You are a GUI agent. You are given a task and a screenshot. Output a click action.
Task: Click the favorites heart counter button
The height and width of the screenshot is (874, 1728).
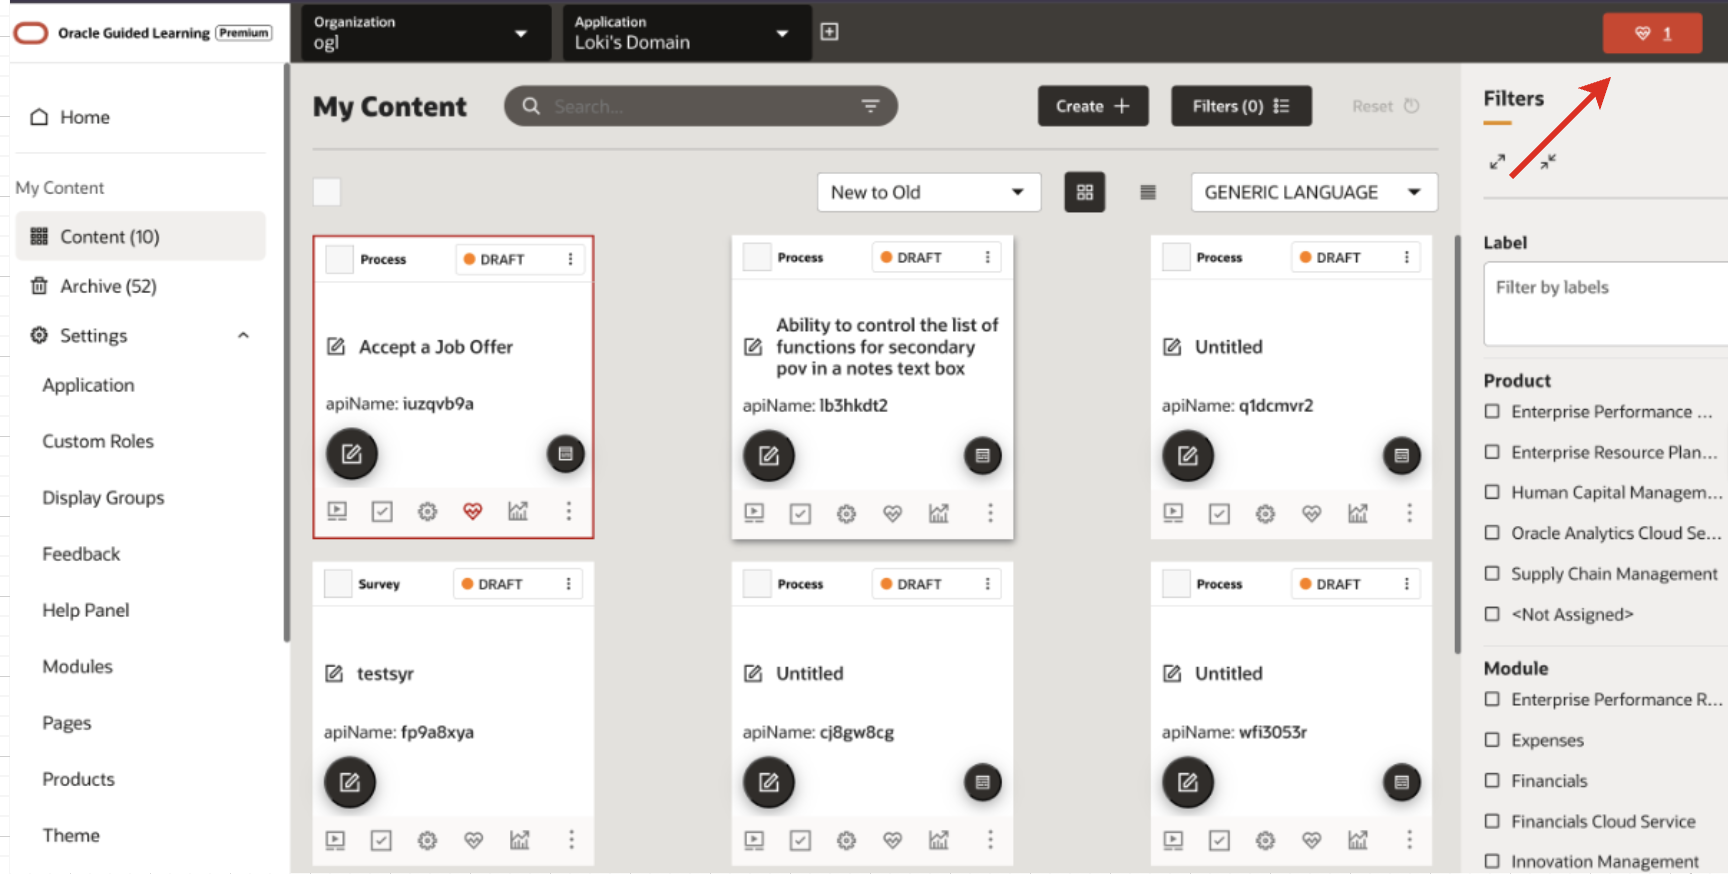[1652, 33]
